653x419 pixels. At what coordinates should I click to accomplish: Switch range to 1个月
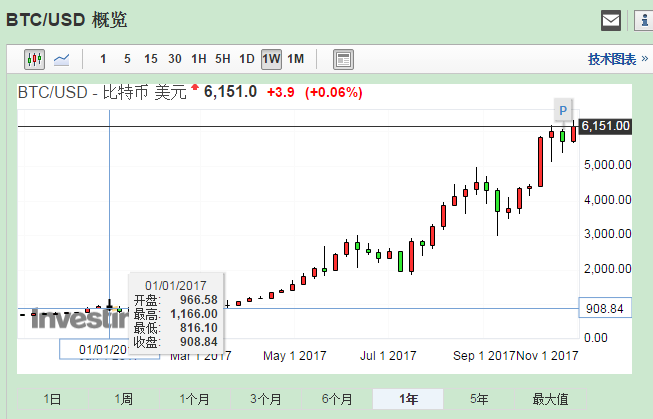194,399
